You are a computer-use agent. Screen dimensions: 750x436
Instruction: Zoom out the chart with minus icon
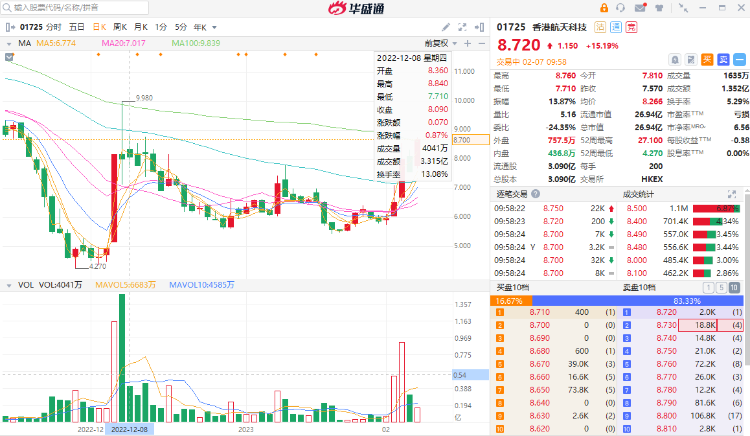(482, 44)
